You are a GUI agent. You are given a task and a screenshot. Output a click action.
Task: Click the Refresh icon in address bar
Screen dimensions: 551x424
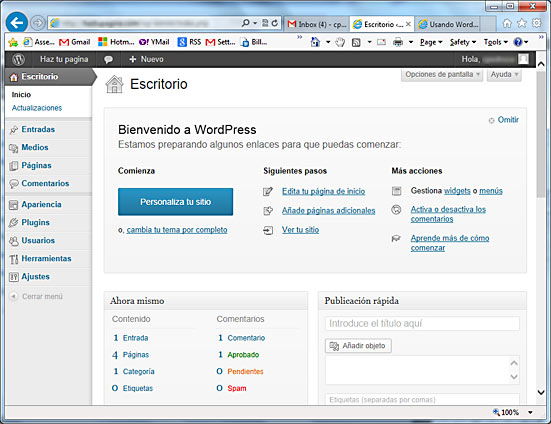coord(275,23)
